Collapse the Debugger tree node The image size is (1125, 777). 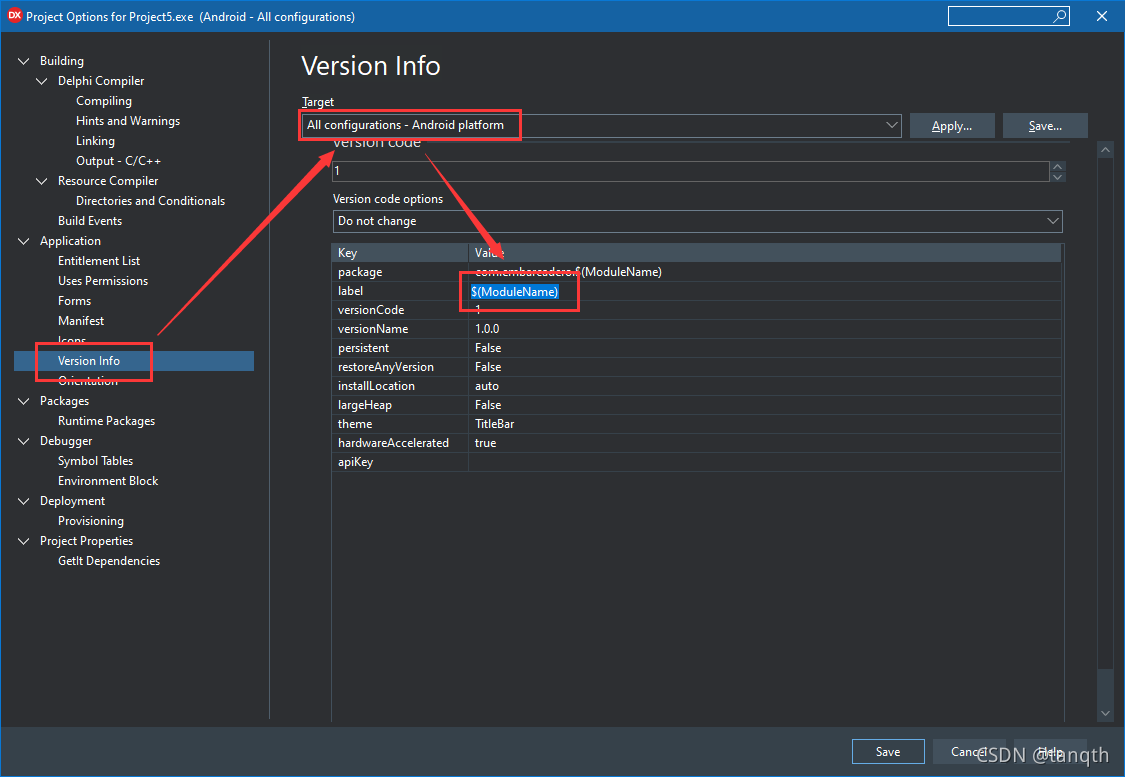(24, 441)
